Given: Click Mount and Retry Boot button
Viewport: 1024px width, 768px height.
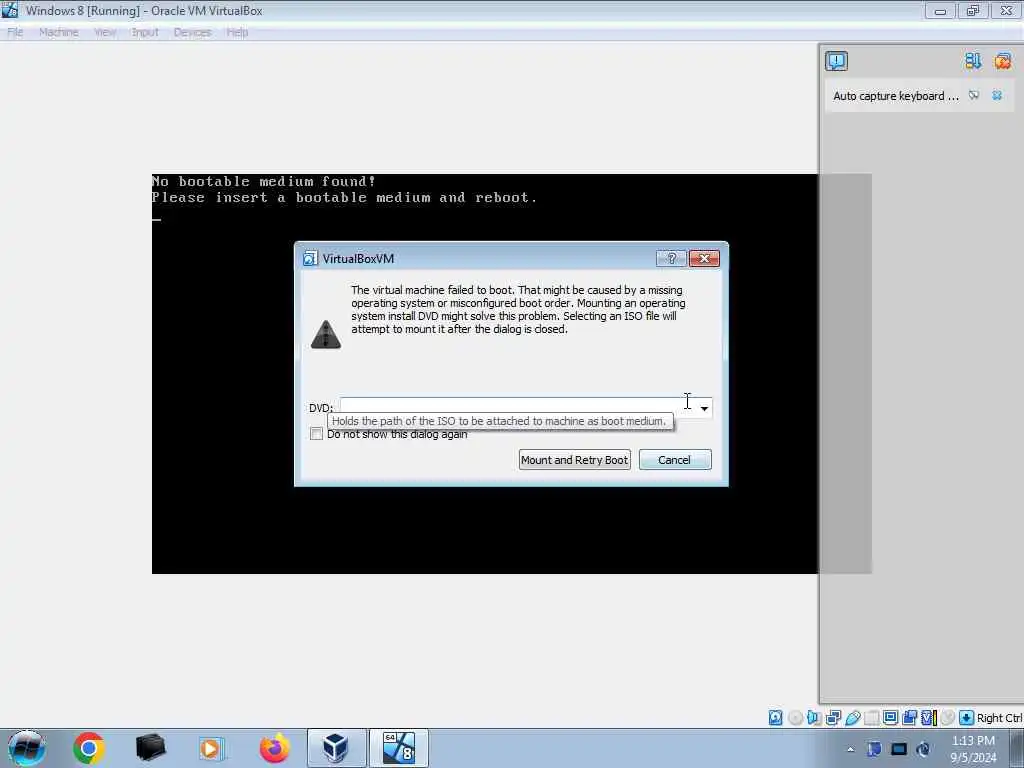Looking at the screenshot, I should (x=575, y=460).
